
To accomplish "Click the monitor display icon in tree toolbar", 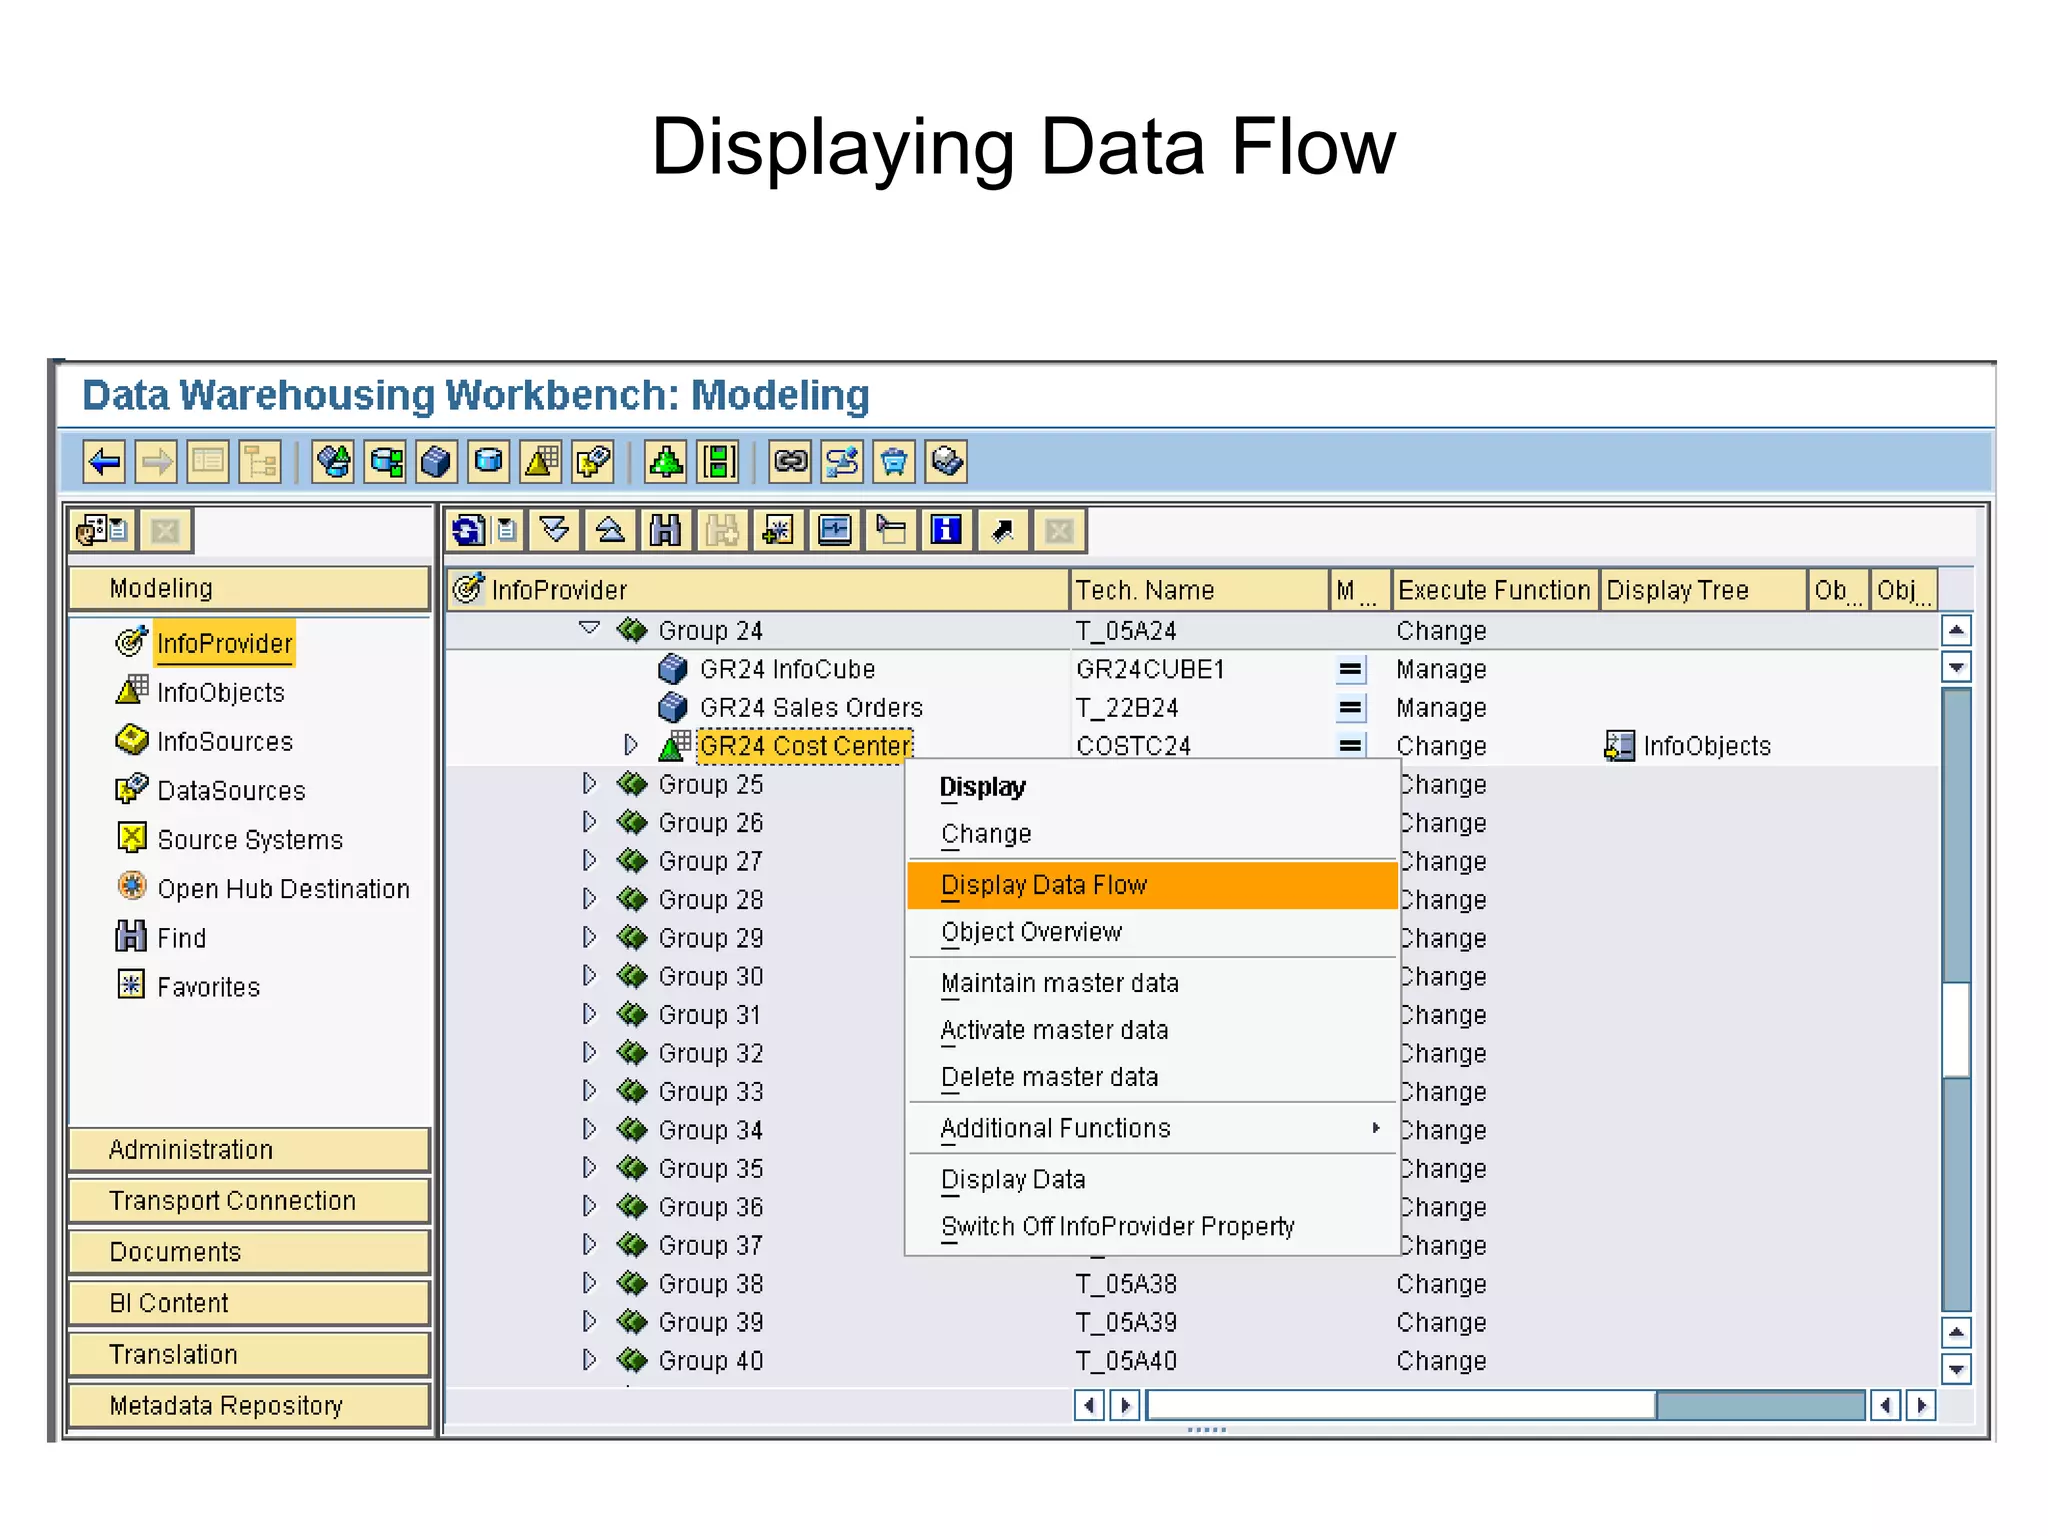I will pyautogui.click(x=835, y=530).
